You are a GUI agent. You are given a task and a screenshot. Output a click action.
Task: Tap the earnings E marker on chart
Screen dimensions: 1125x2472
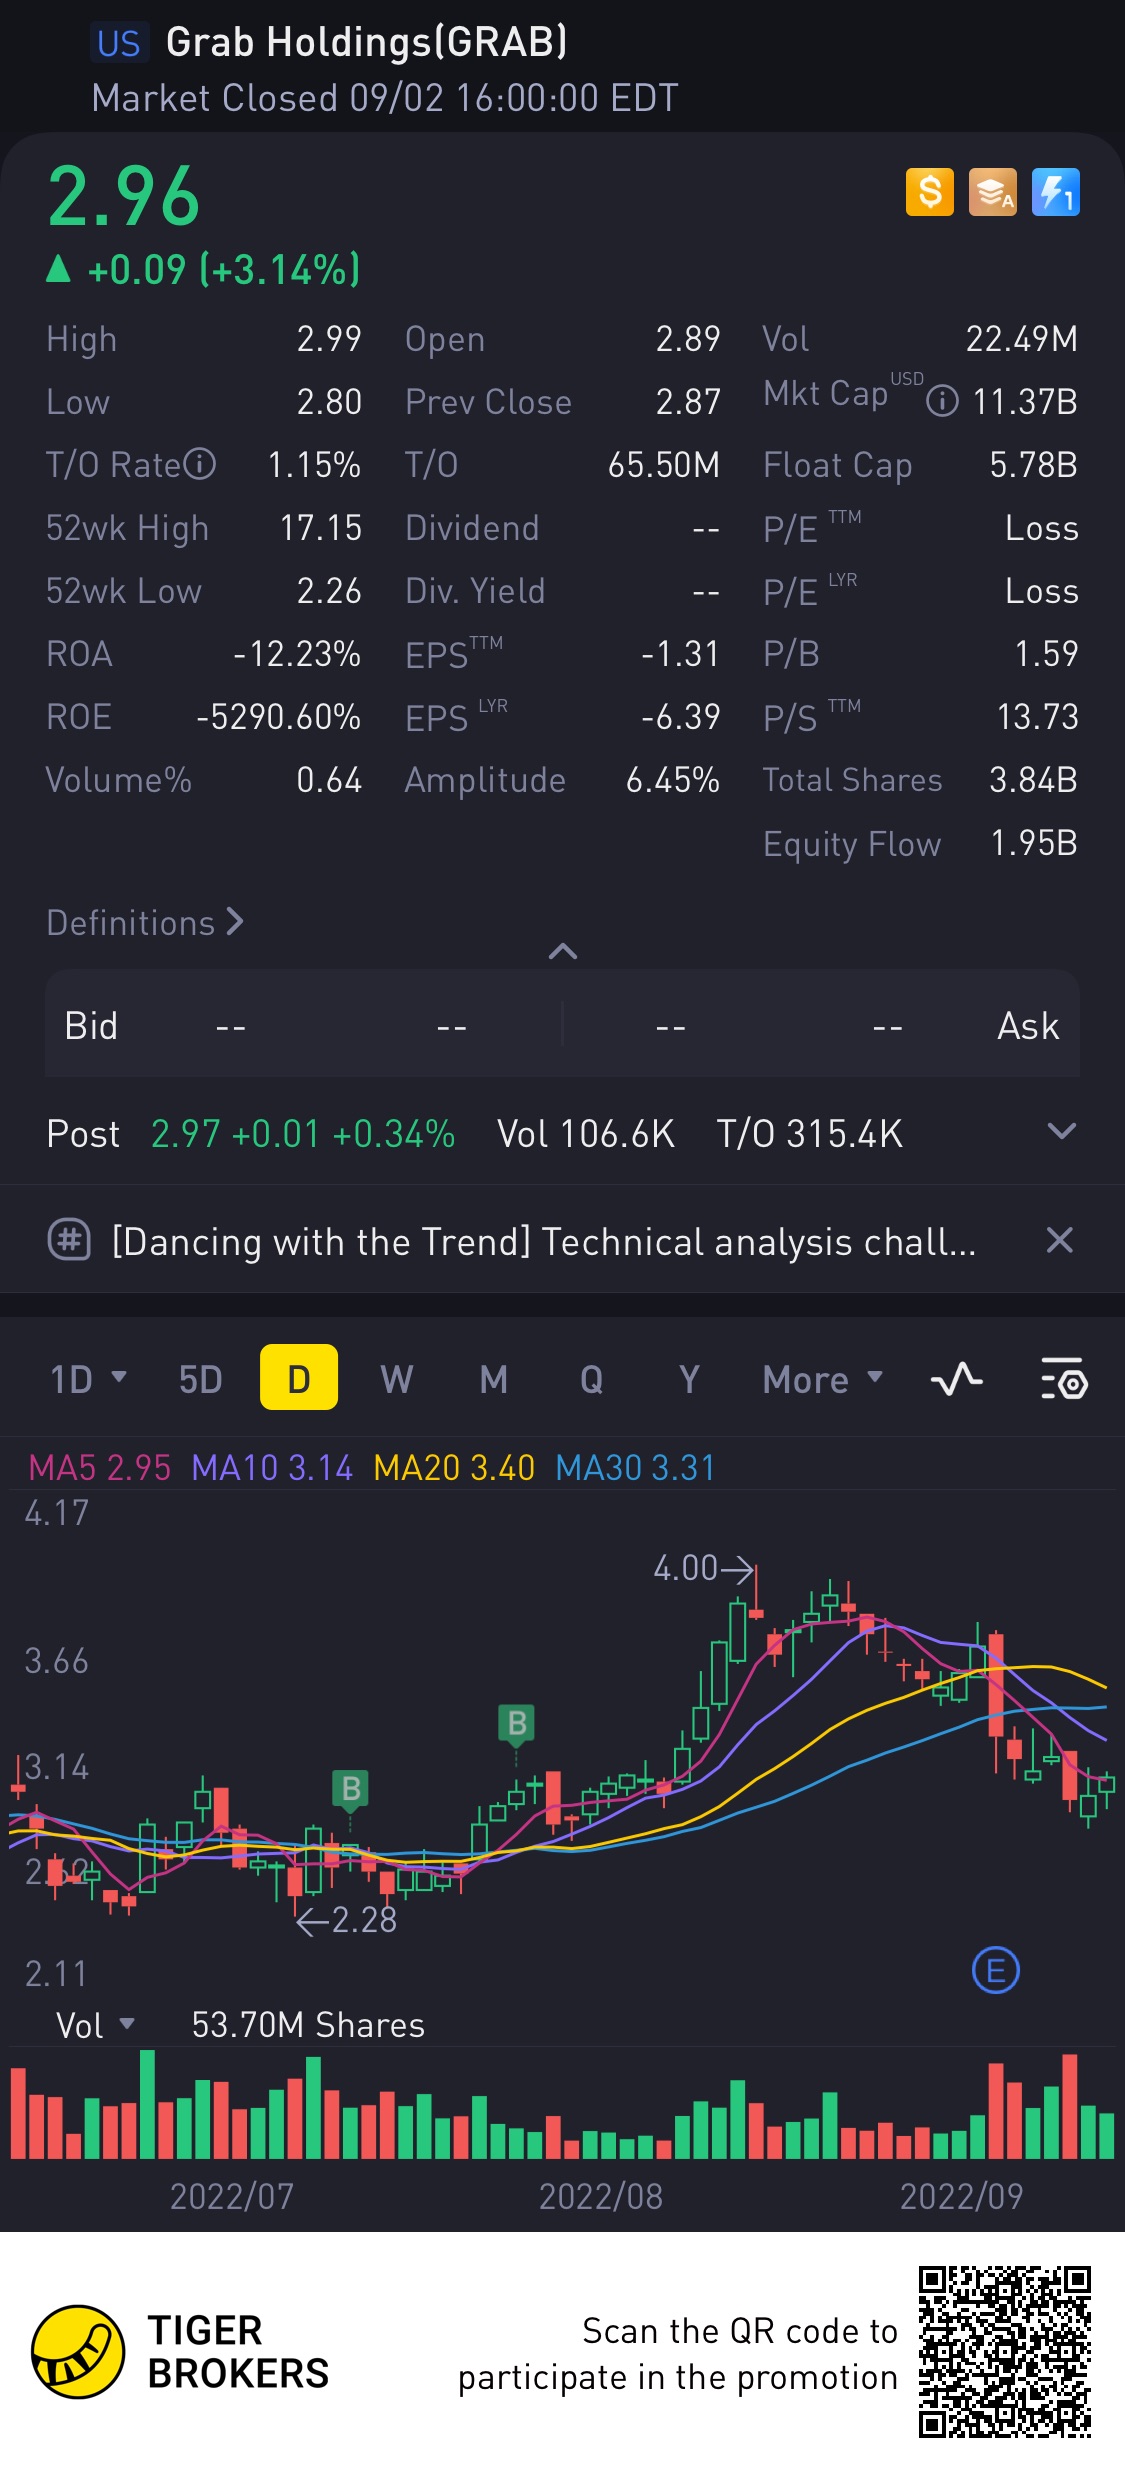pos(995,1971)
